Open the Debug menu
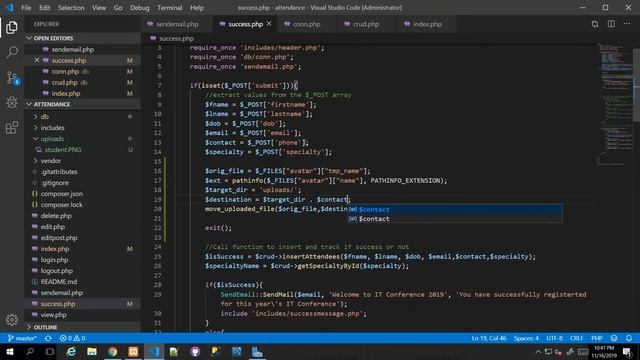Screen dimensions: 640x360 pyautogui.click(x=140, y=8)
